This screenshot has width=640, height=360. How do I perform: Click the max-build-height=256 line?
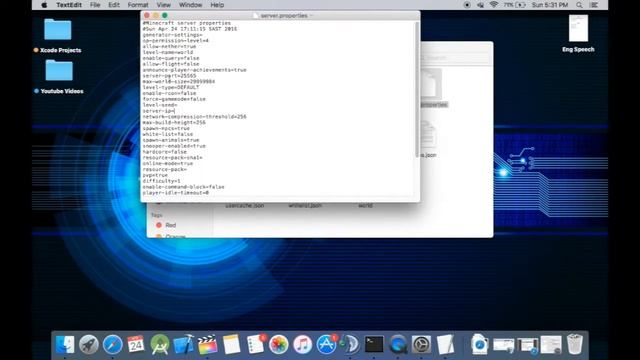click(174, 122)
